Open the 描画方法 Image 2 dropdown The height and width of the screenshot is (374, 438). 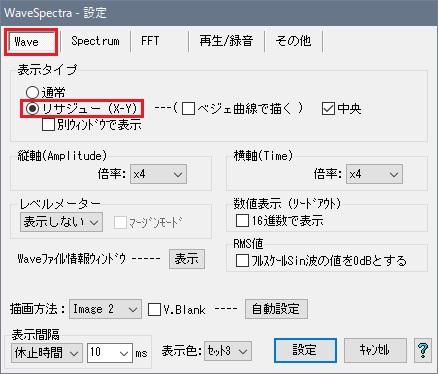click(x=105, y=309)
